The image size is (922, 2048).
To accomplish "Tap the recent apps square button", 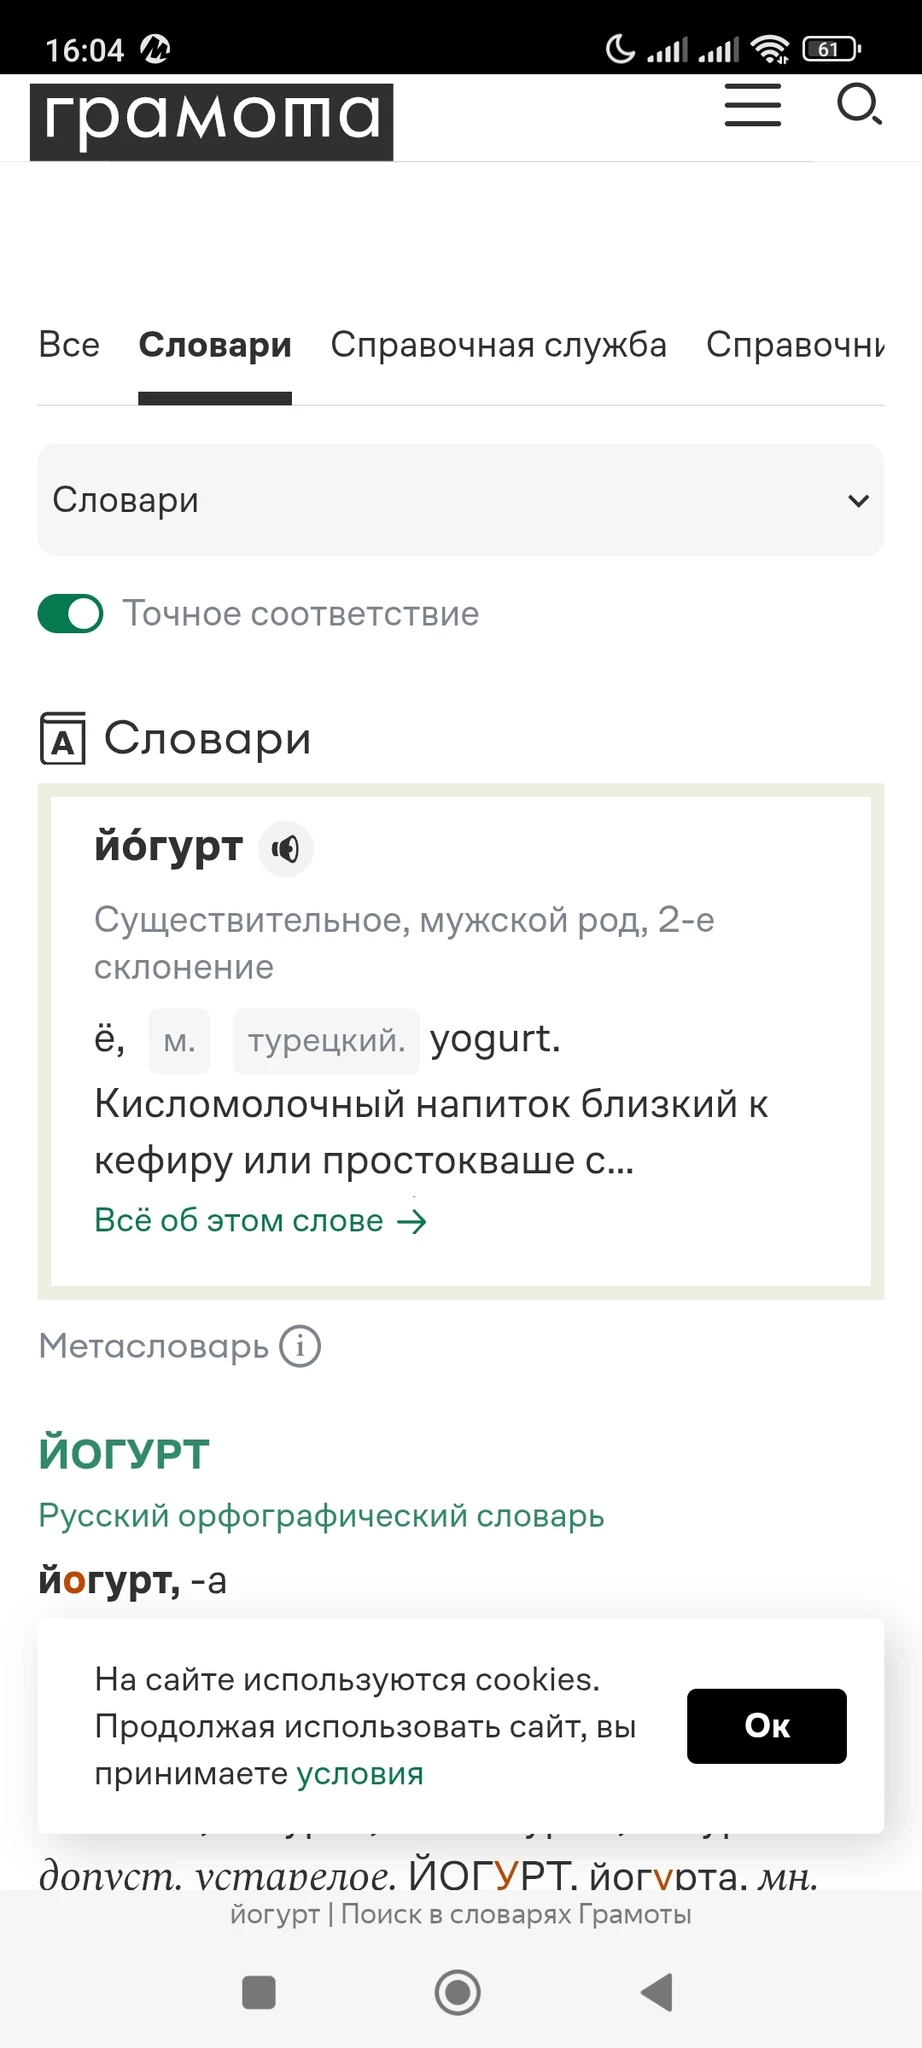I will click(x=259, y=1992).
